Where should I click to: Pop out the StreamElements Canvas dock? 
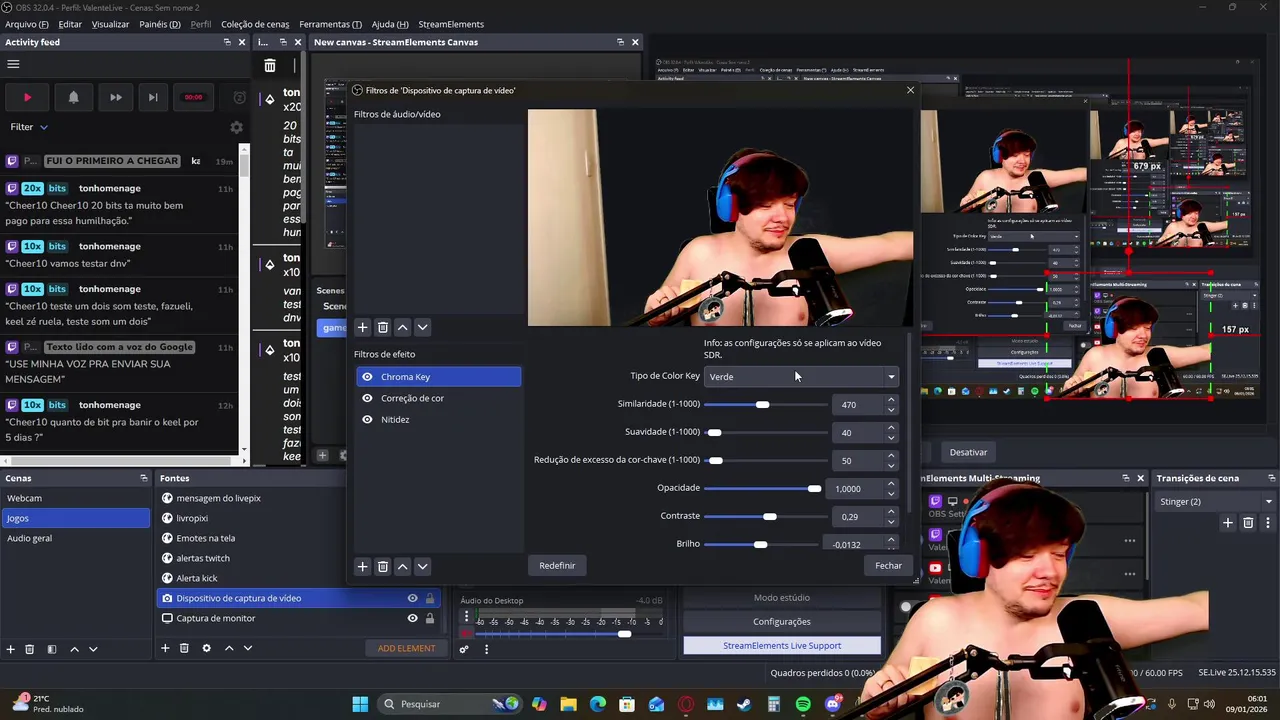620,42
